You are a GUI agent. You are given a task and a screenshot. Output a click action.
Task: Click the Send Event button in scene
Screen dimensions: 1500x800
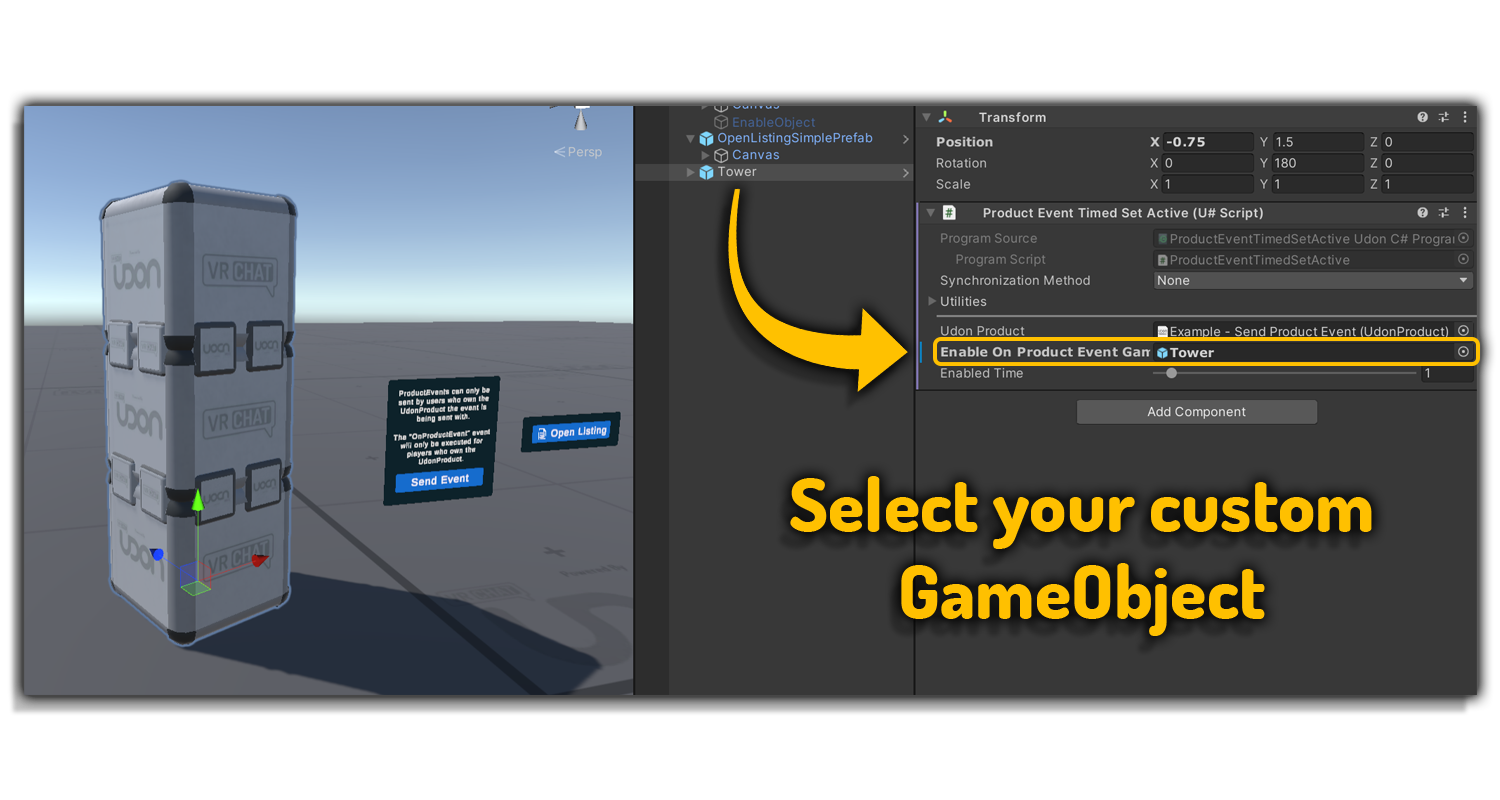[x=440, y=481]
